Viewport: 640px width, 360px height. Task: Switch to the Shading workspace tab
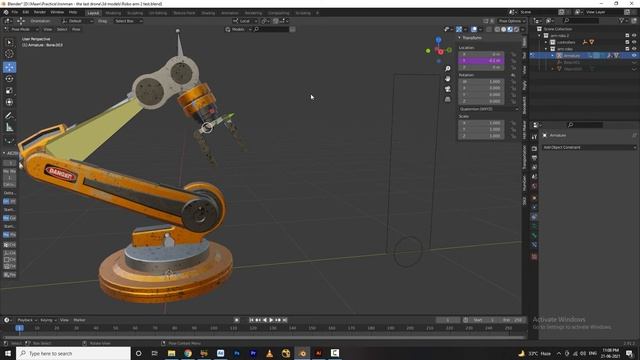pyautogui.click(x=208, y=13)
